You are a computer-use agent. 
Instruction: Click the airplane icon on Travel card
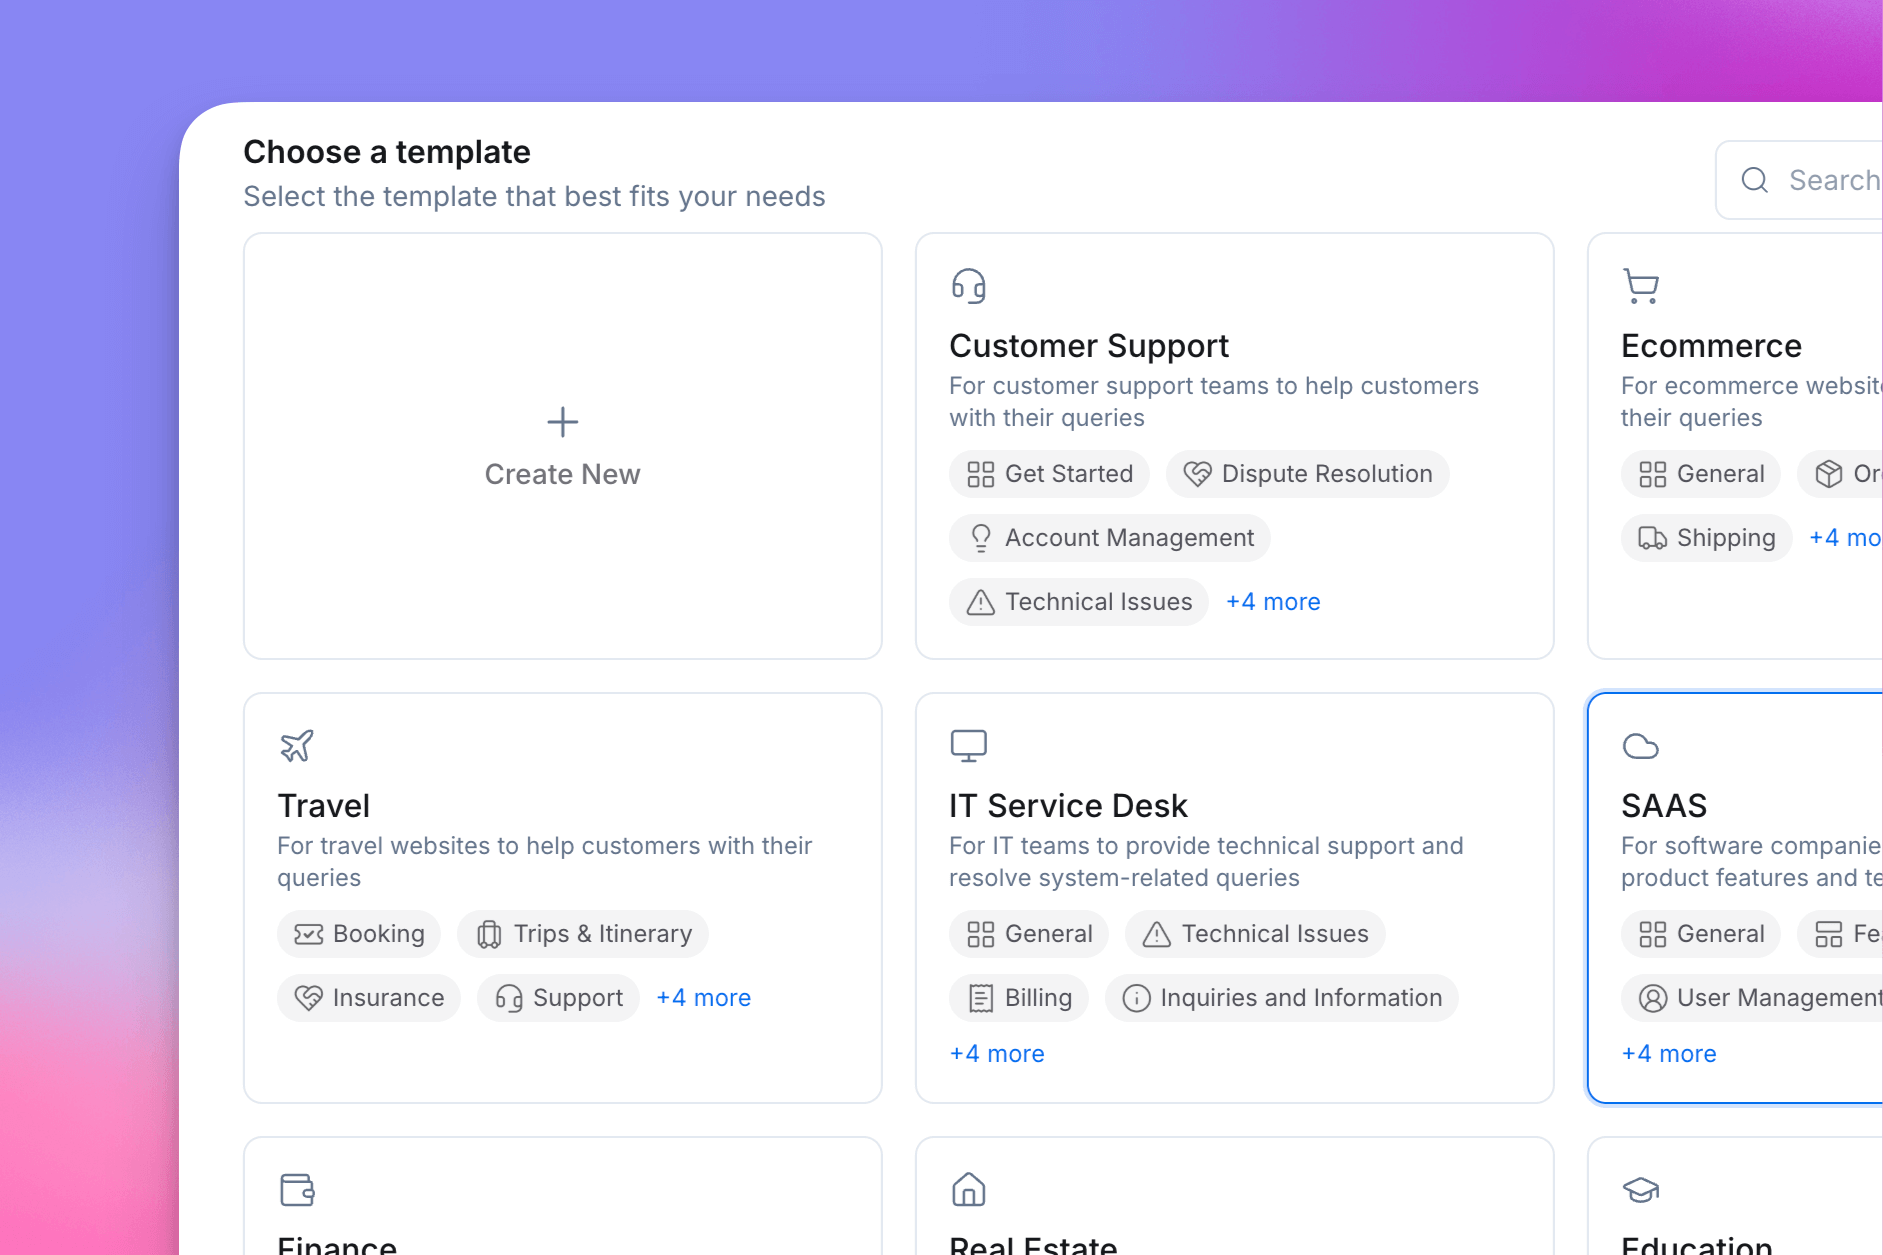296,746
